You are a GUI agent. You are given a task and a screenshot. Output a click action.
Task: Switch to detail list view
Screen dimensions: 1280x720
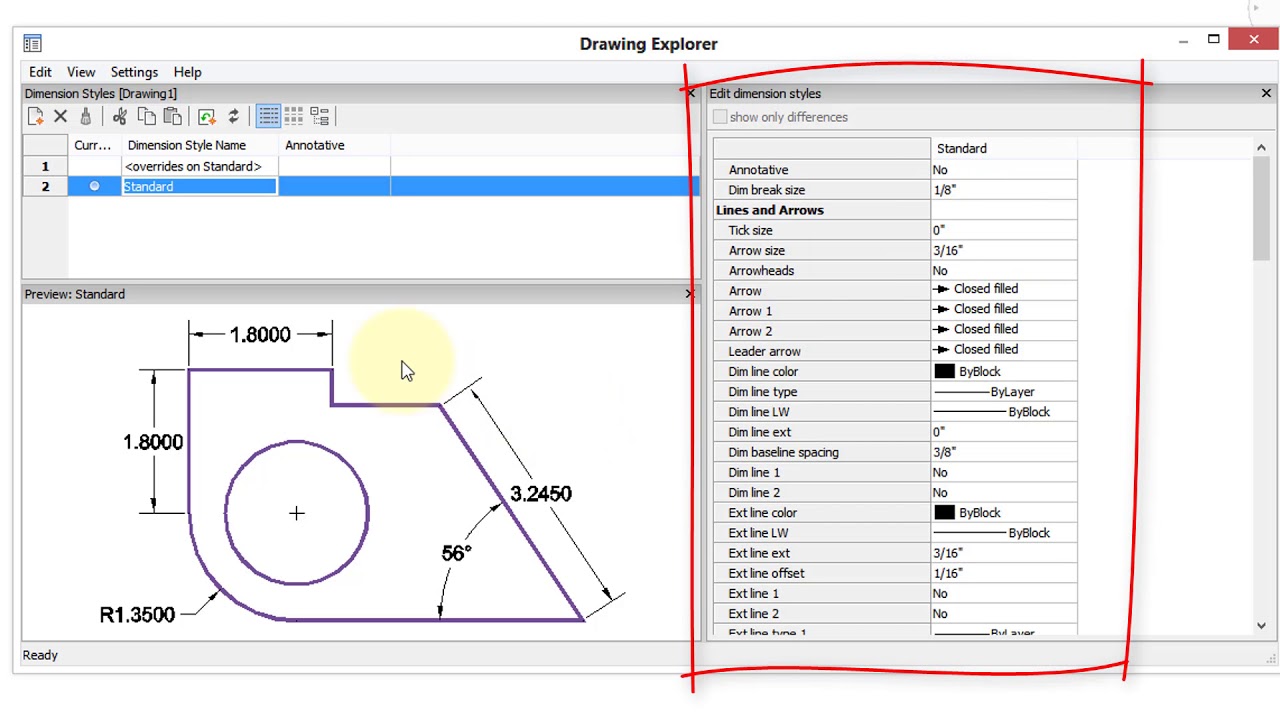[x=268, y=117]
